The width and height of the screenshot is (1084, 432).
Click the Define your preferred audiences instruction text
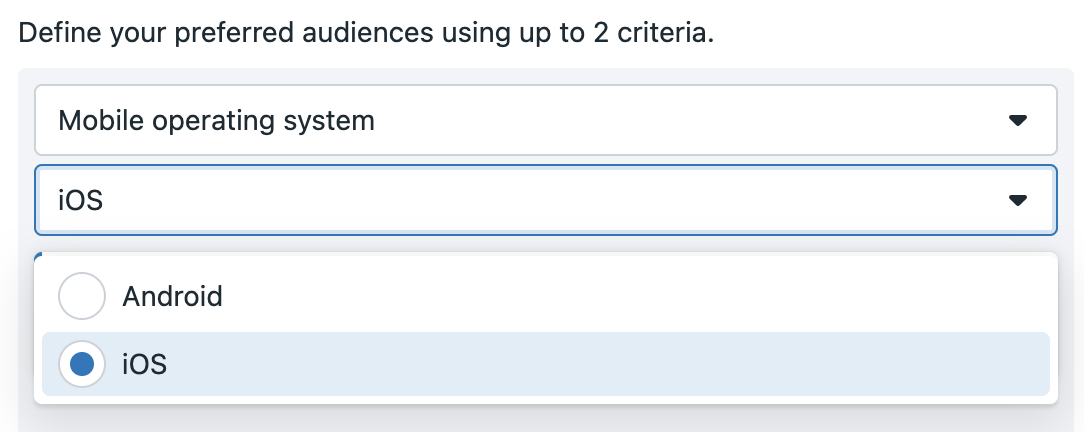pos(366,33)
